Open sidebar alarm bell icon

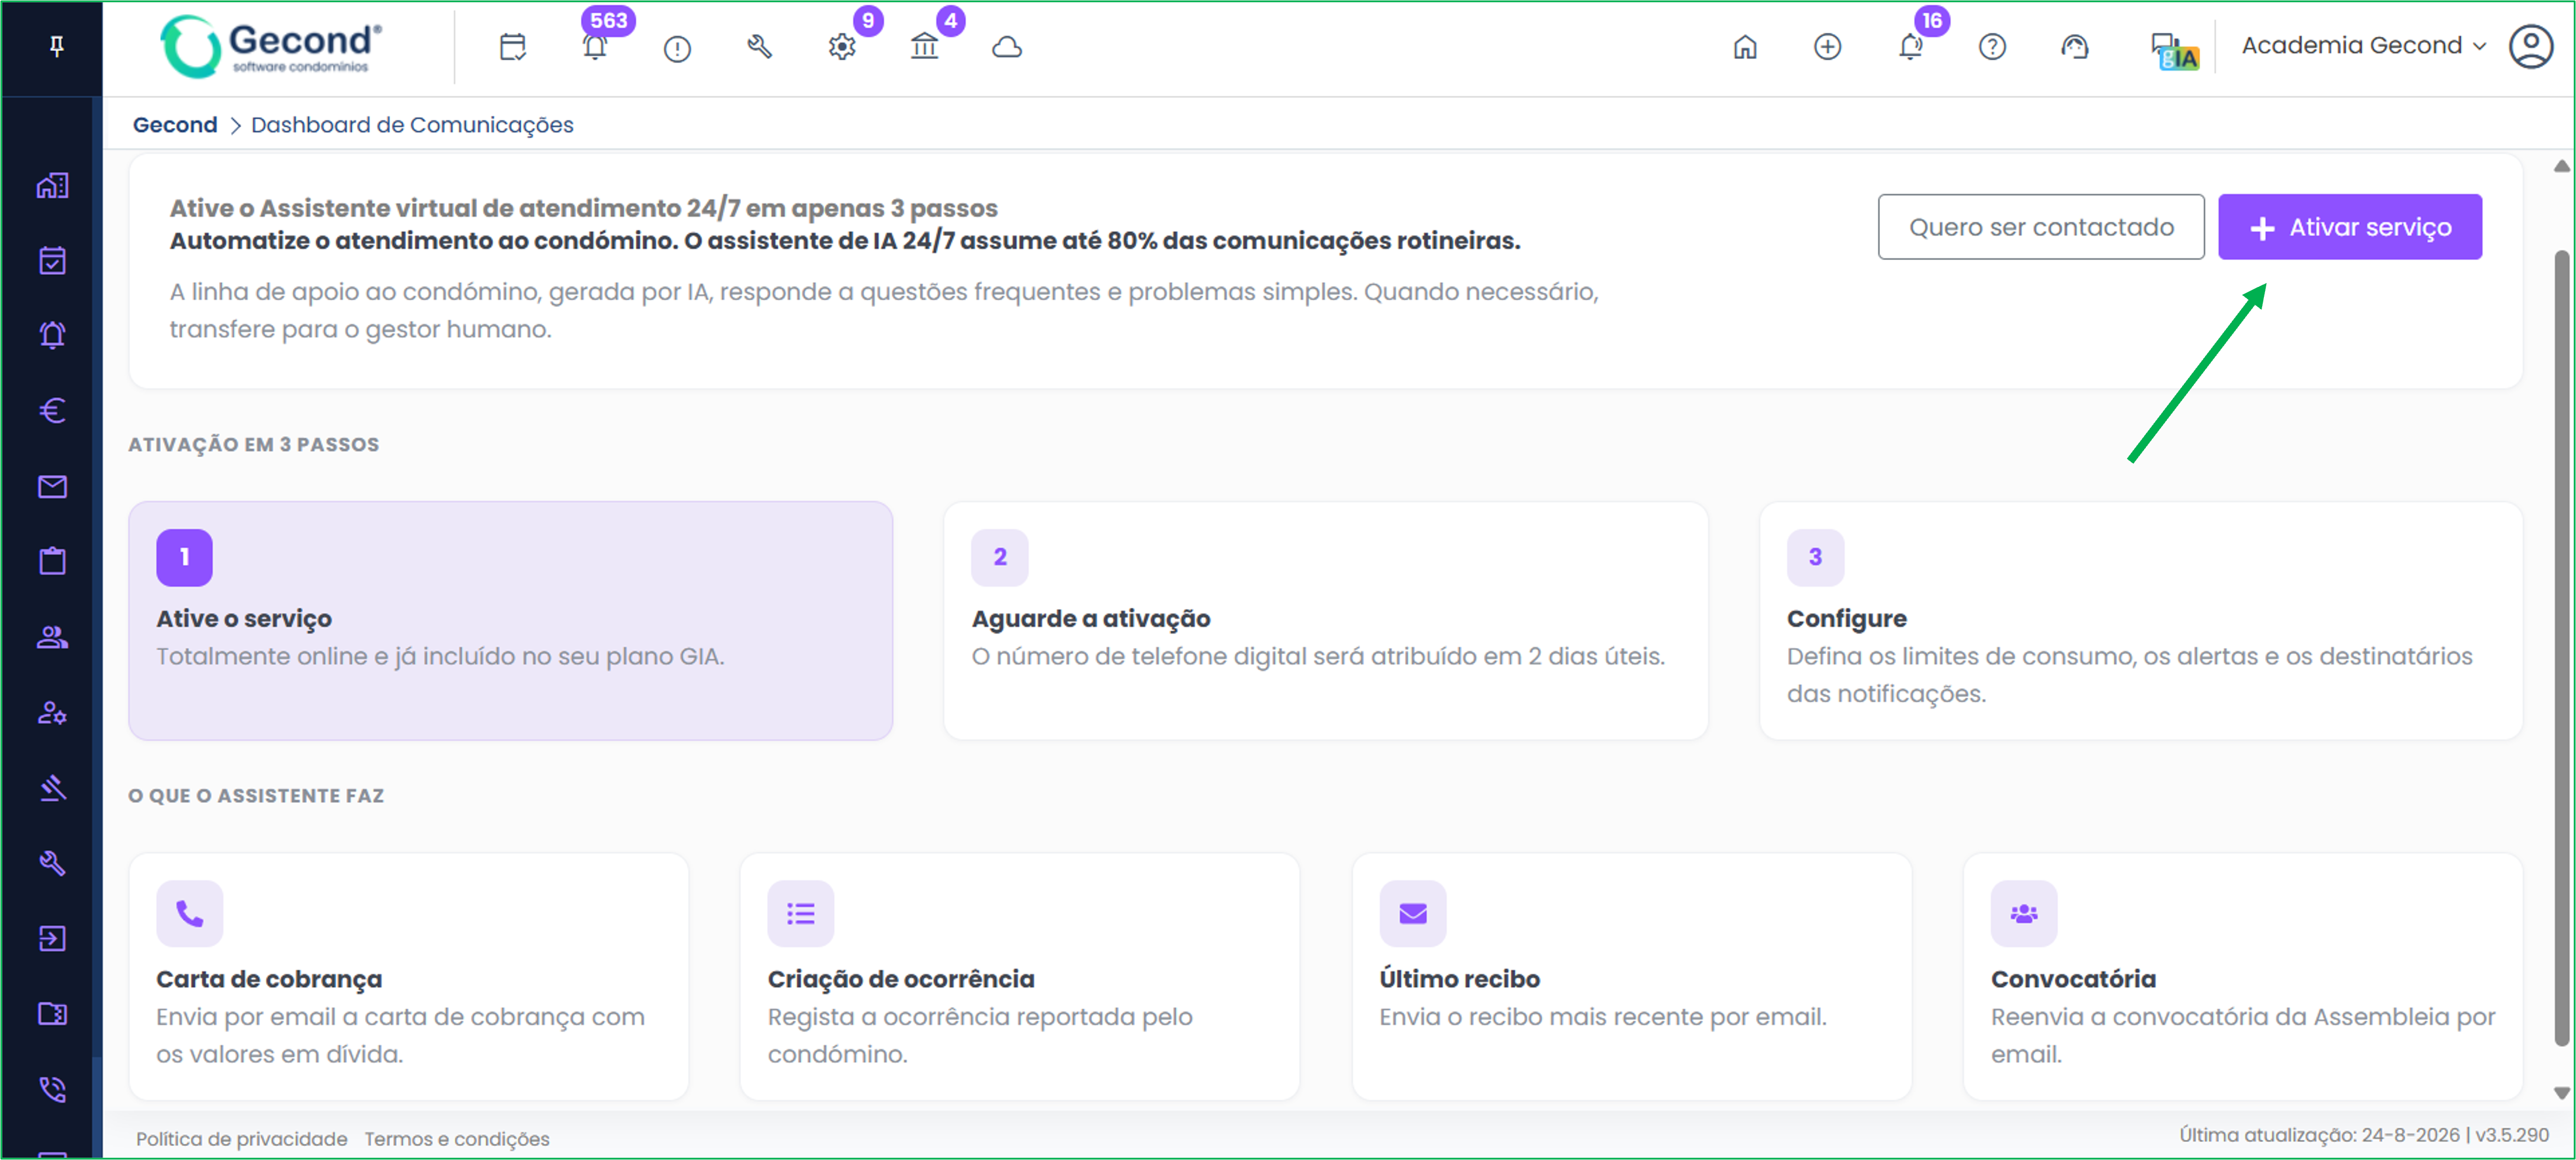(53, 335)
